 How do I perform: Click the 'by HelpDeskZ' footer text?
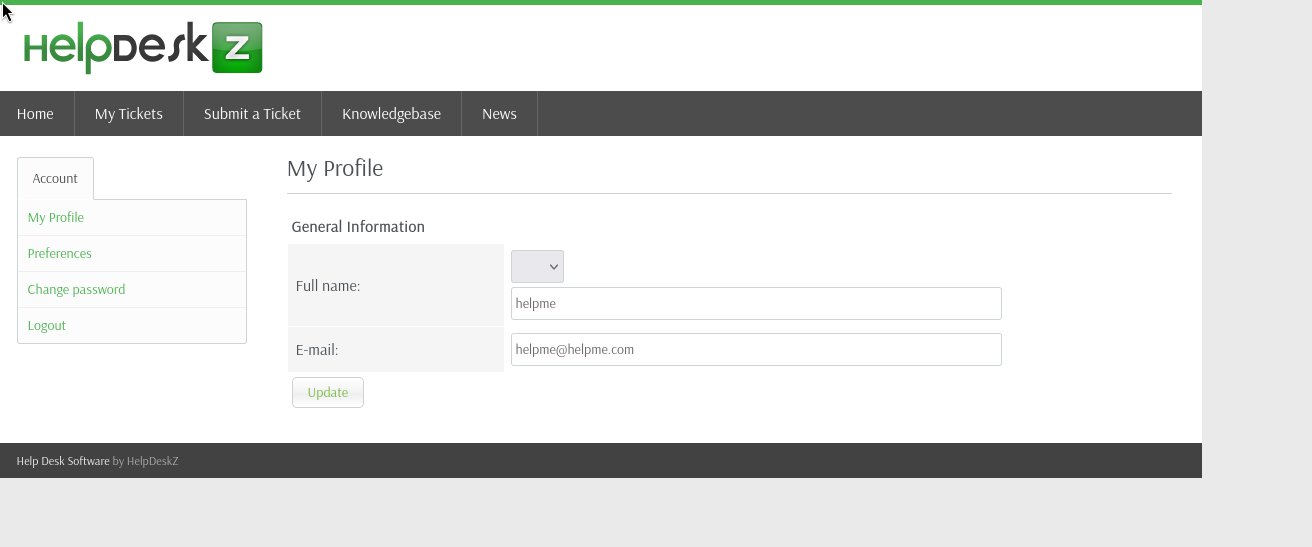tap(145, 461)
